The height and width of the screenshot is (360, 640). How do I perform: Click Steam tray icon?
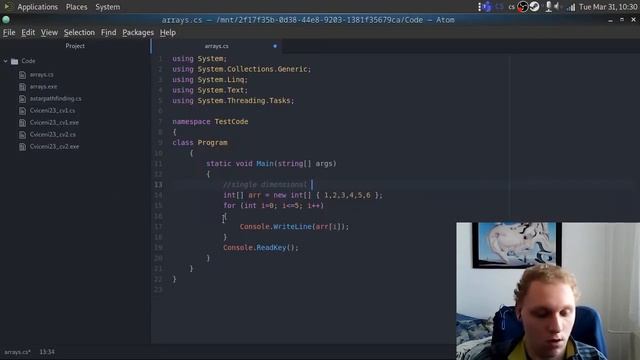(x=534, y=7)
